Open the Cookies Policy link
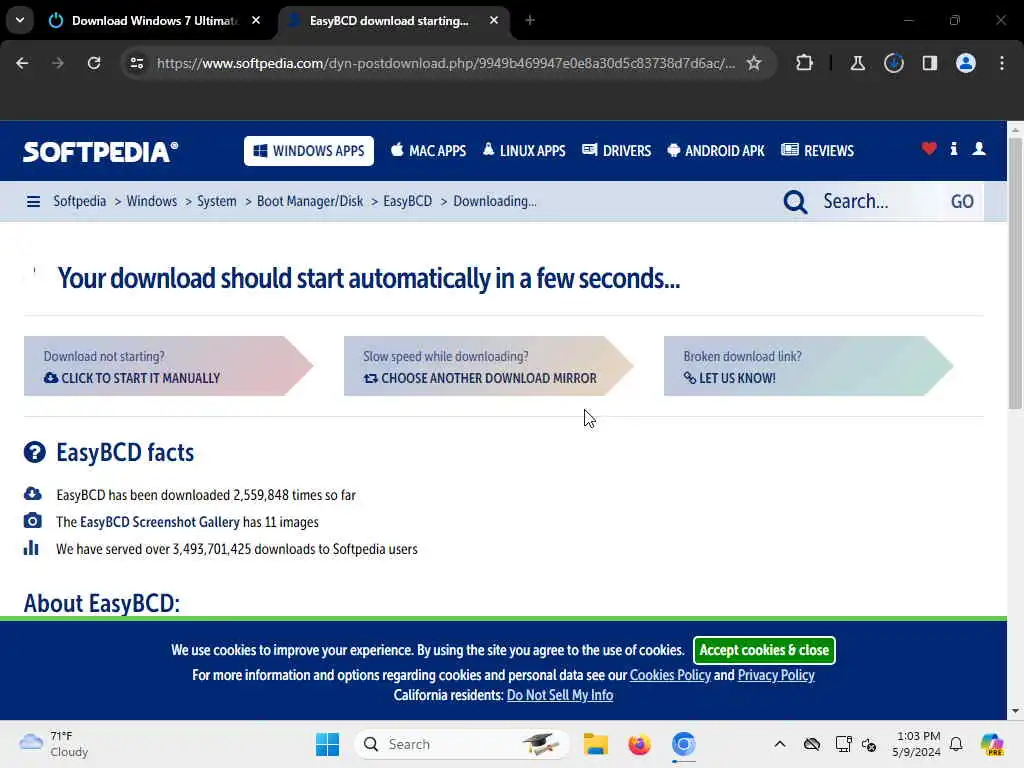This screenshot has height=768, width=1024. coord(670,675)
